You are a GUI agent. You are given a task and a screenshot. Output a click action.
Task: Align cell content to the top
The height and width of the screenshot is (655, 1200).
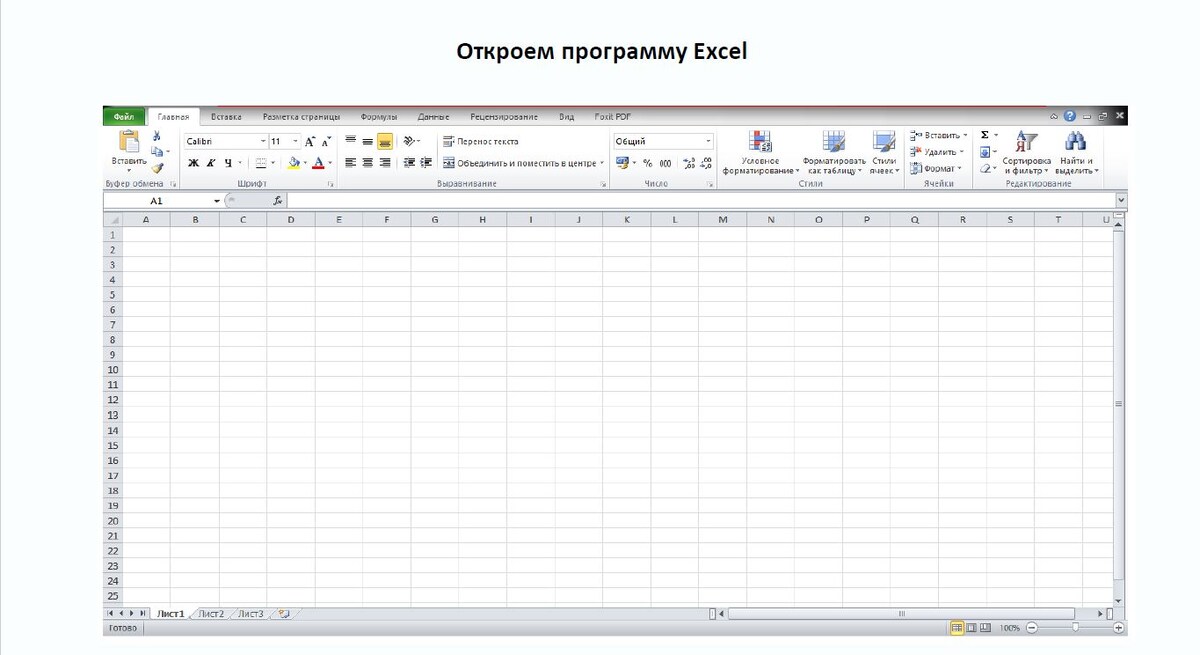coord(351,142)
